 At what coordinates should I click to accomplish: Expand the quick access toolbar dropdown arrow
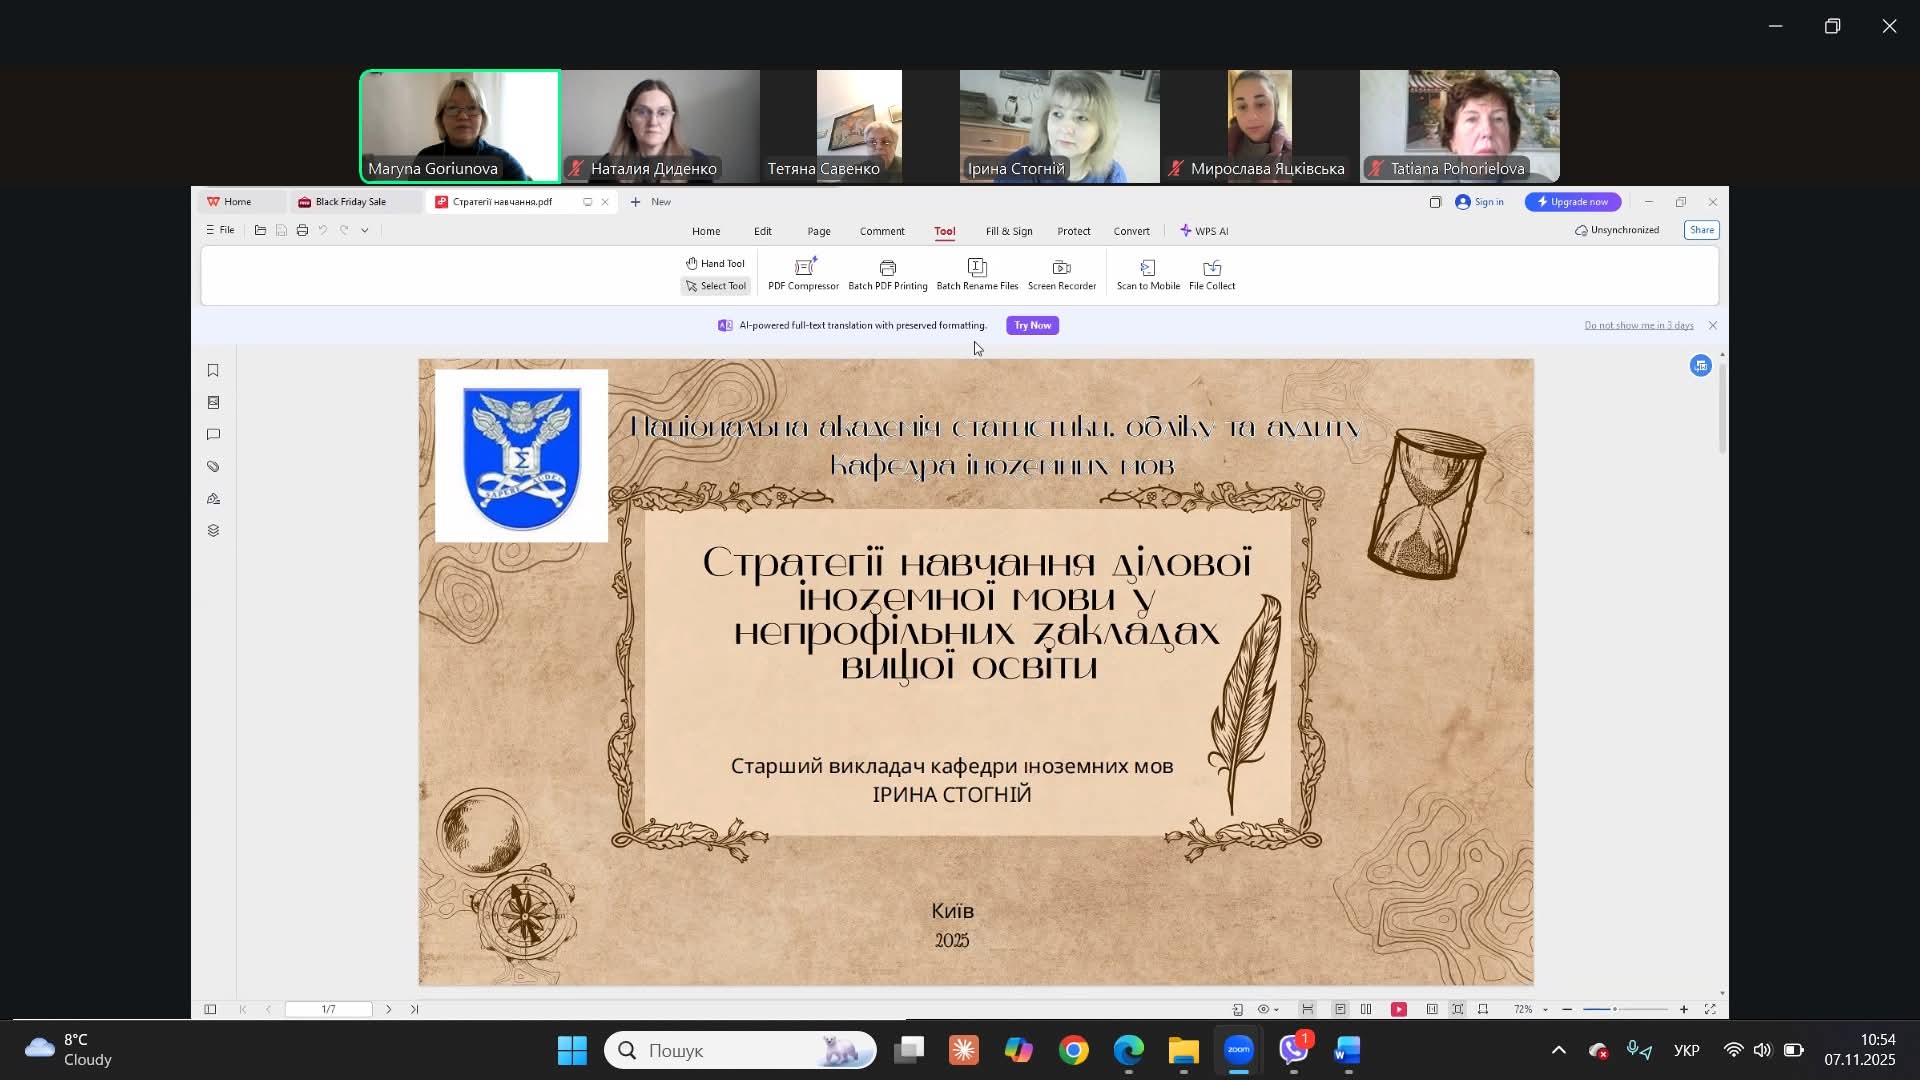point(365,231)
